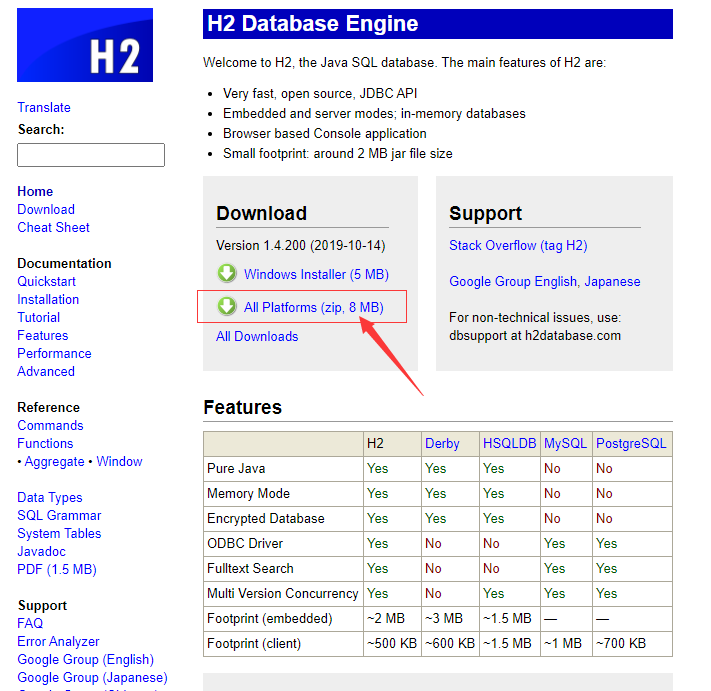Click the green download icon beside All Platforms
This screenshot has height=691, width=711.
click(x=227, y=307)
